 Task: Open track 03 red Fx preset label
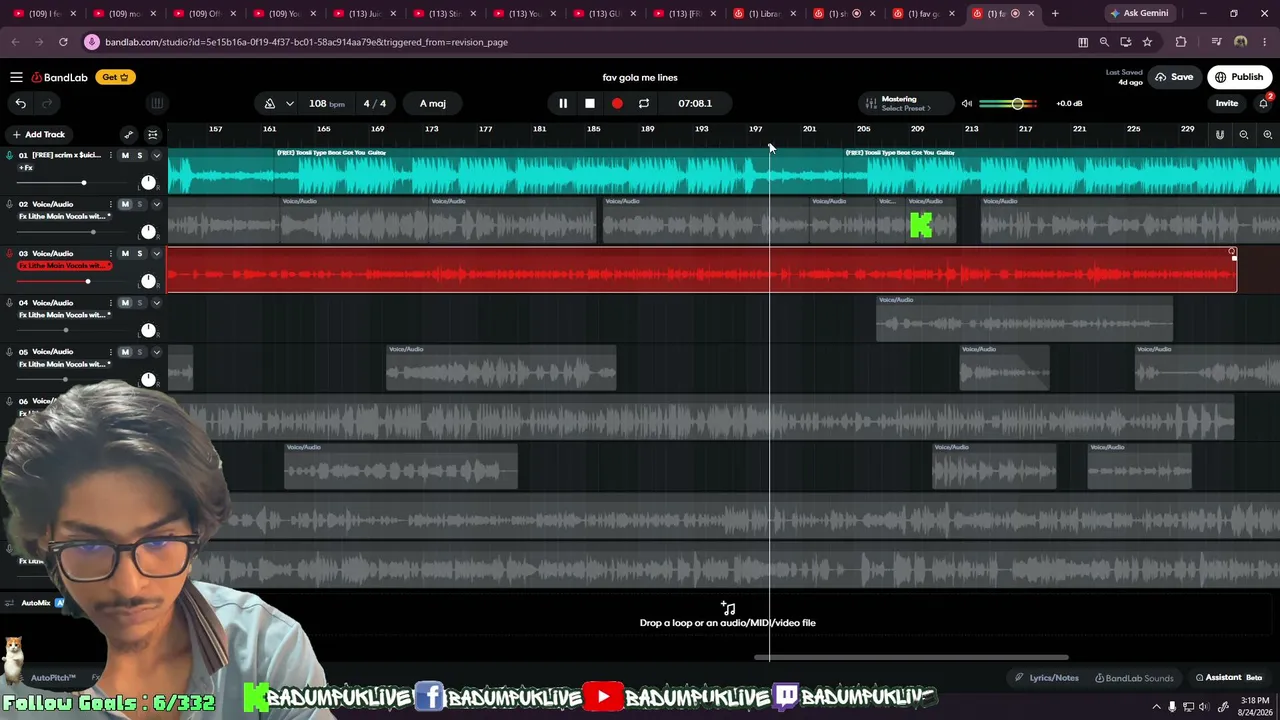click(65, 266)
